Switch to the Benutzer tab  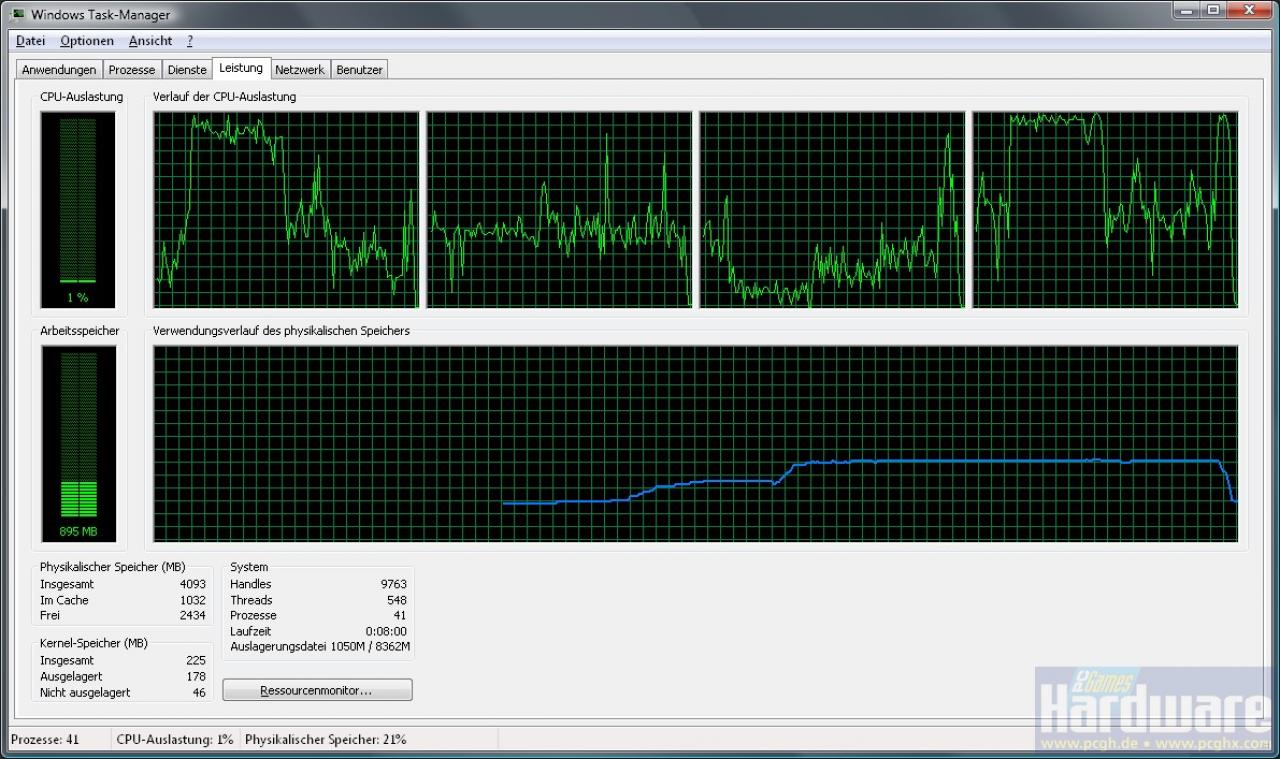(359, 69)
